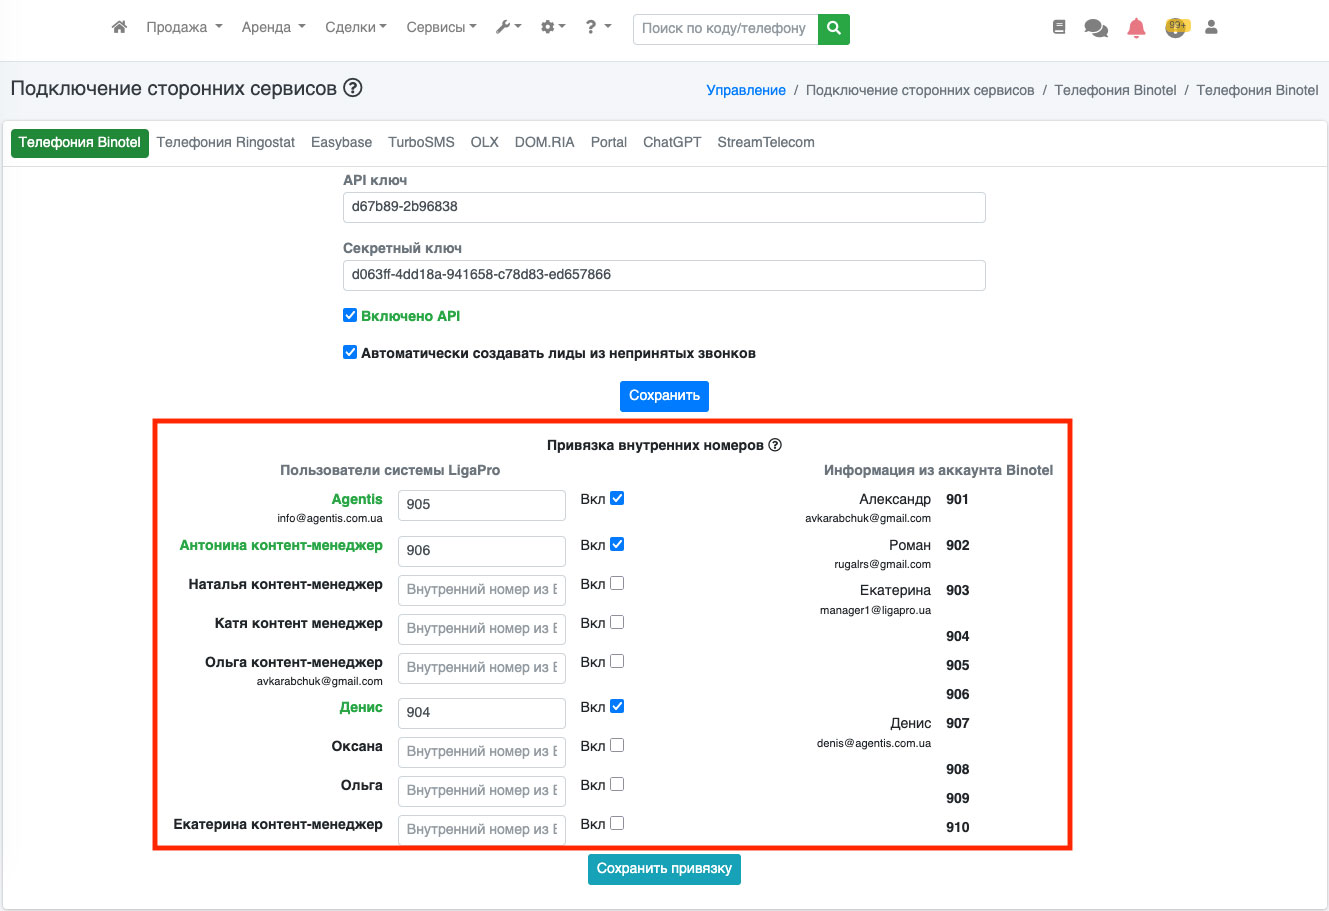Click the green search magnifier button
This screenshot has height=911, width=1329.
click(833, 29)
